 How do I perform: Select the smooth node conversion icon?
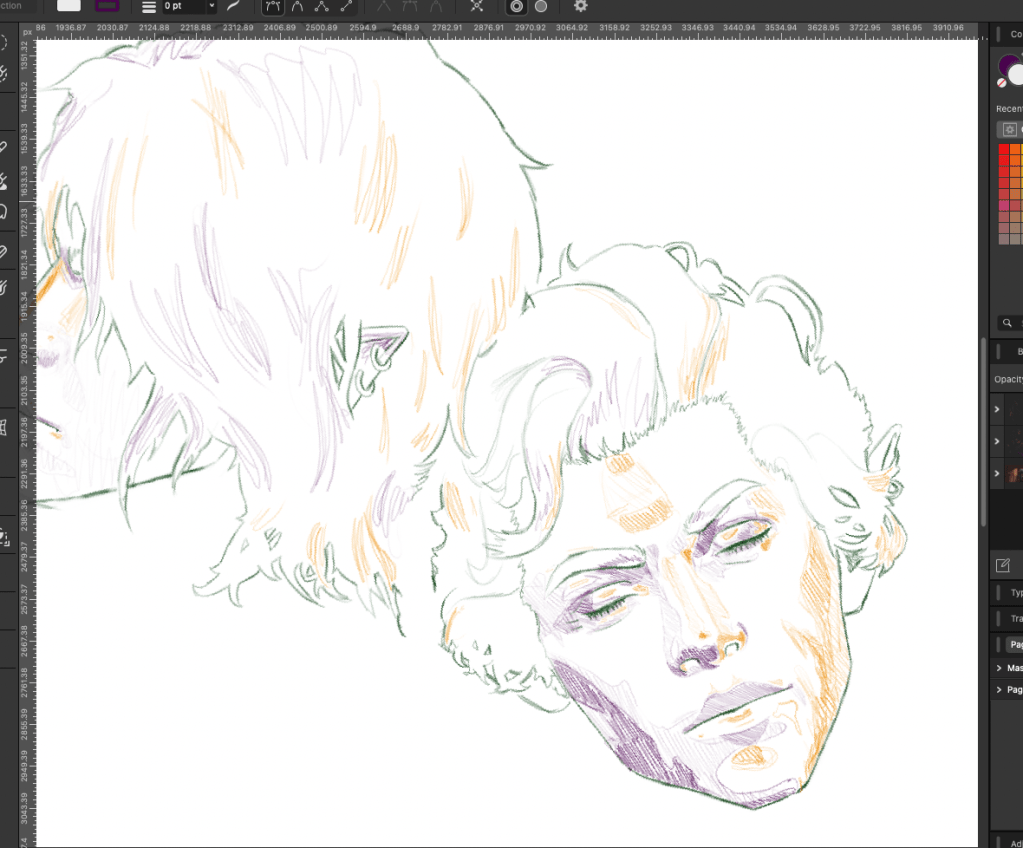coord(297,6)
